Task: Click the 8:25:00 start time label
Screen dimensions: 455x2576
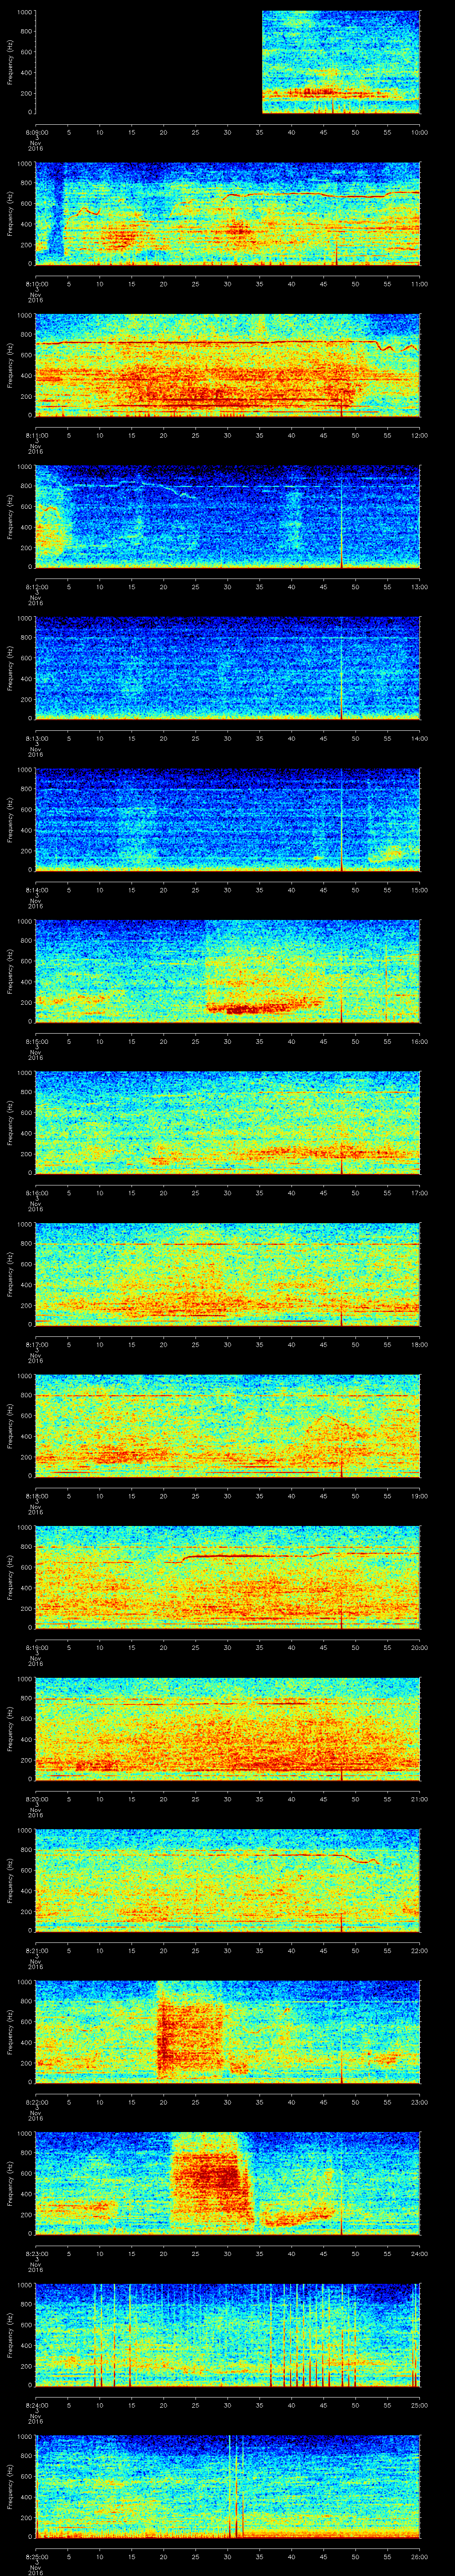Action: [x=36, y=2556]
